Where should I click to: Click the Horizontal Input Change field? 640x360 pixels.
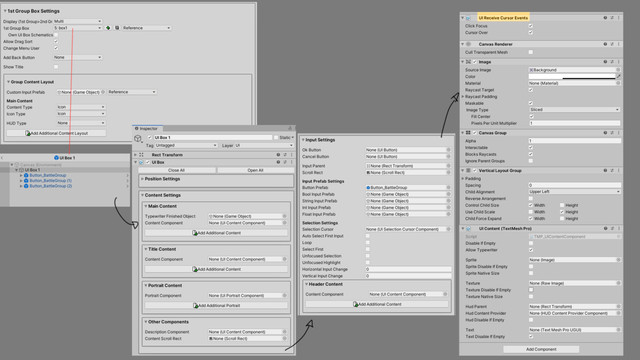coord(408,269)
